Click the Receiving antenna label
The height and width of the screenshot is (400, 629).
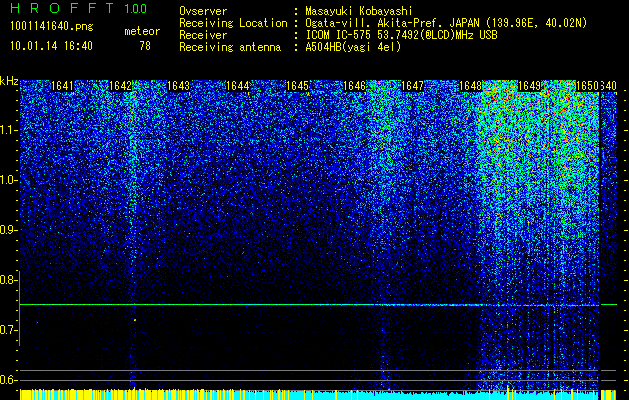coord(230,47)
